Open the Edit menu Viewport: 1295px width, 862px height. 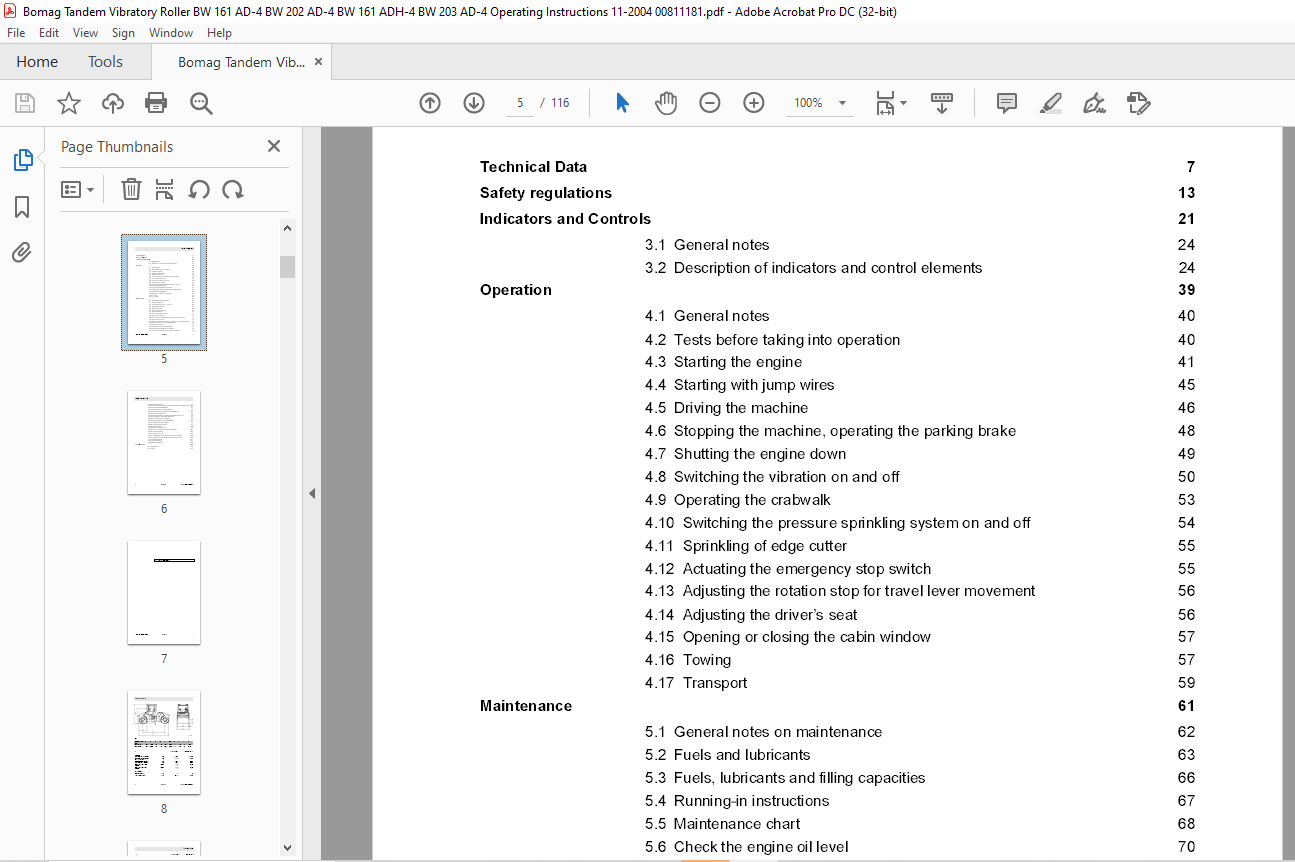point(49,33)
